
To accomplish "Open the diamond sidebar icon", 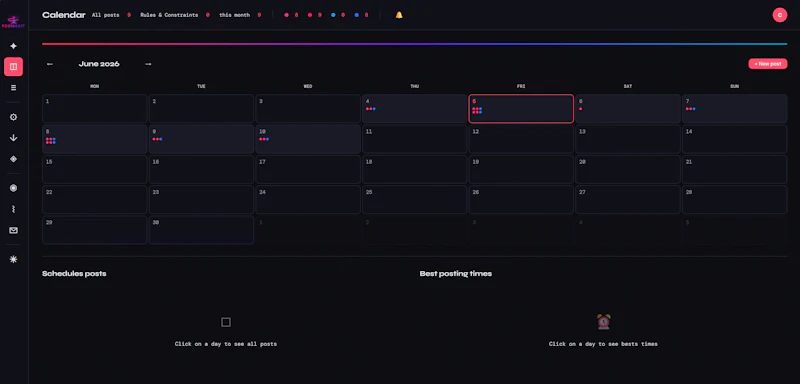I will point(13,159).
